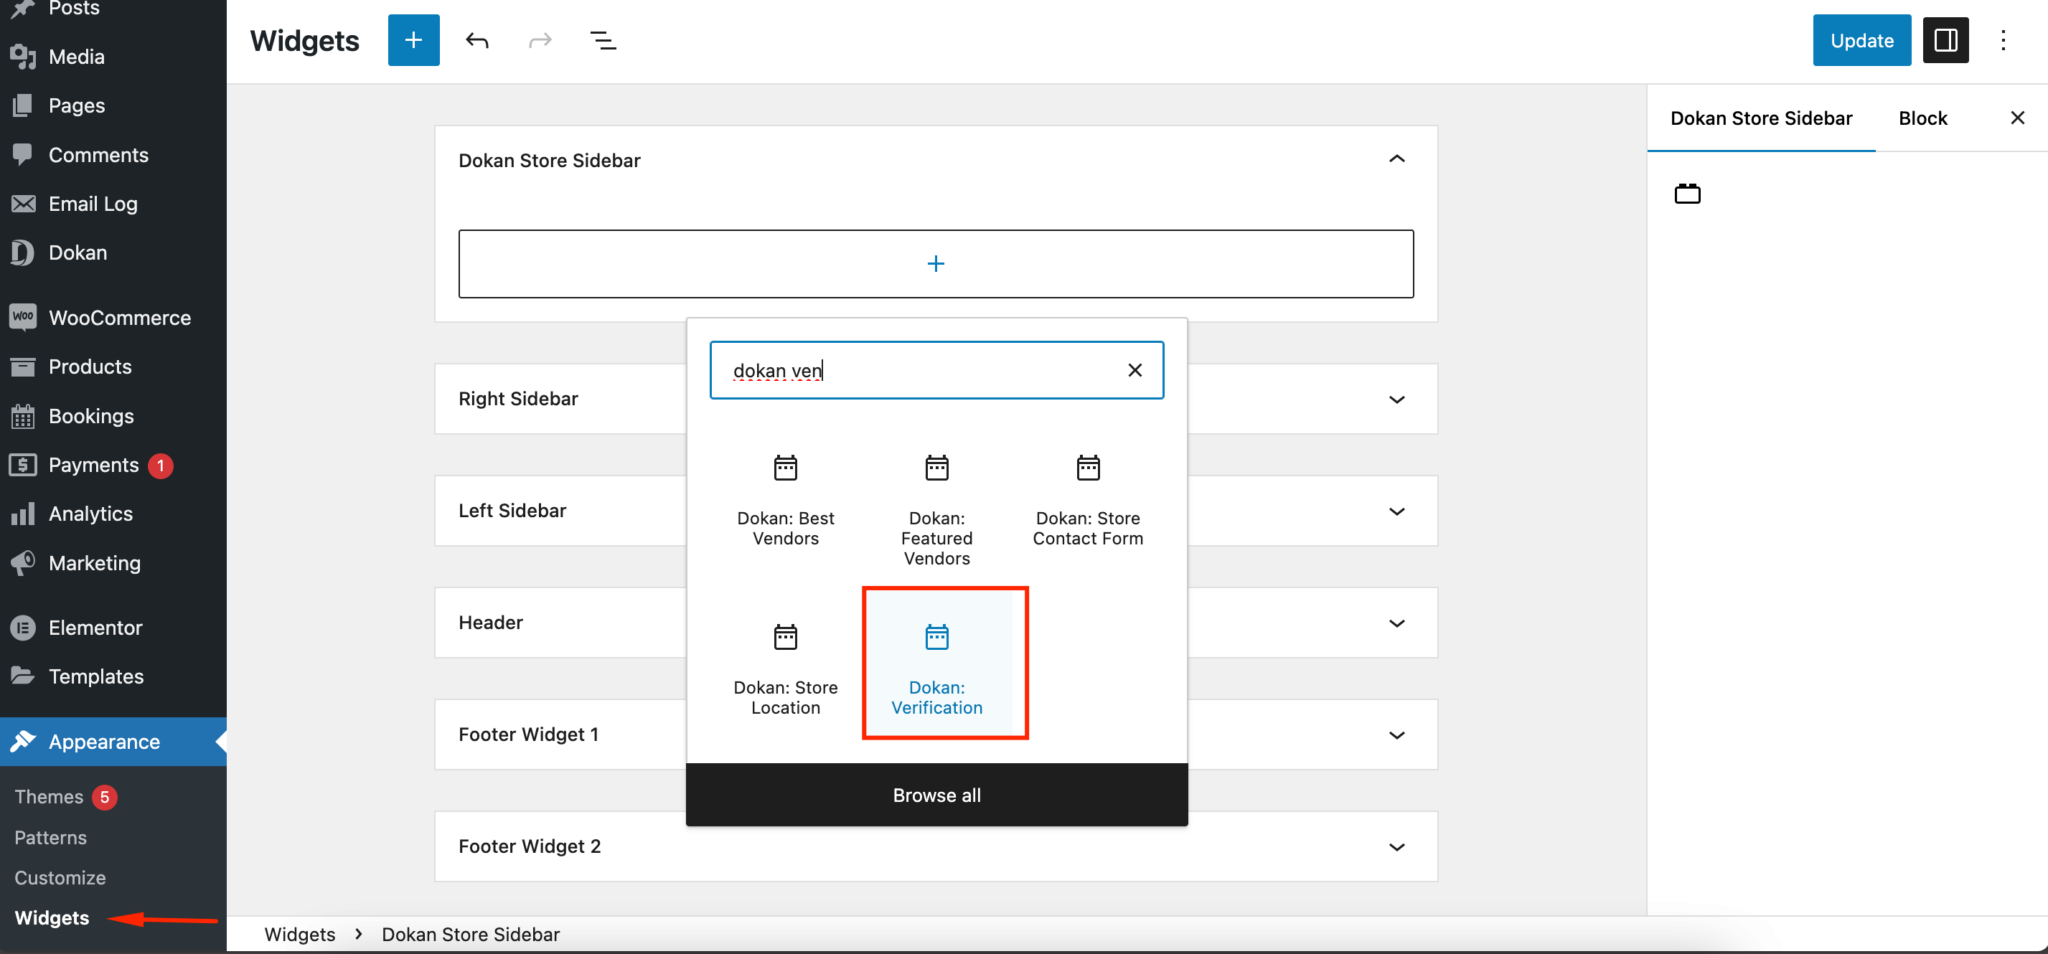Open the list view
The height and width of the screenshot is (954, 2048).
pos(603,40)
